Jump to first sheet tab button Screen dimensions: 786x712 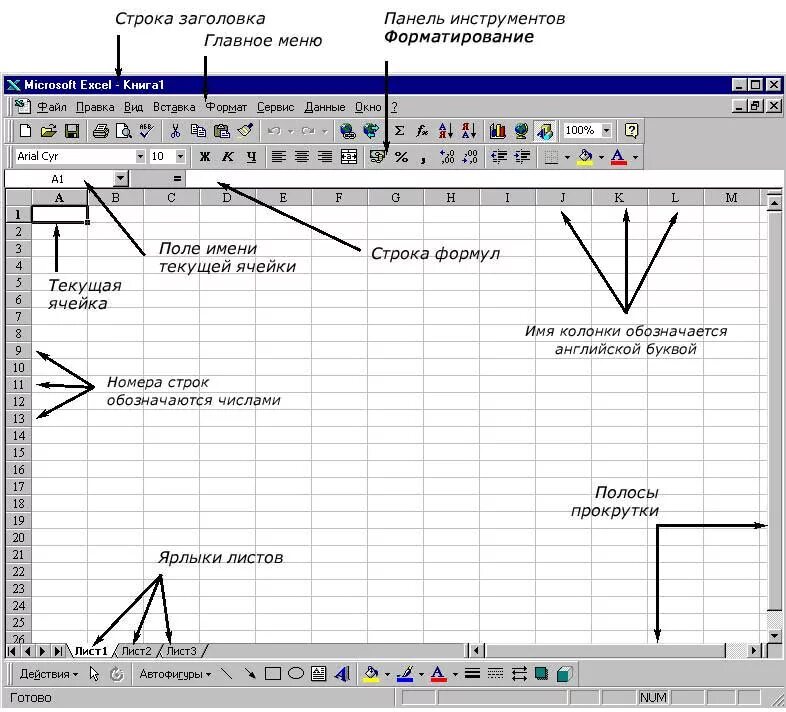(12, 651)
